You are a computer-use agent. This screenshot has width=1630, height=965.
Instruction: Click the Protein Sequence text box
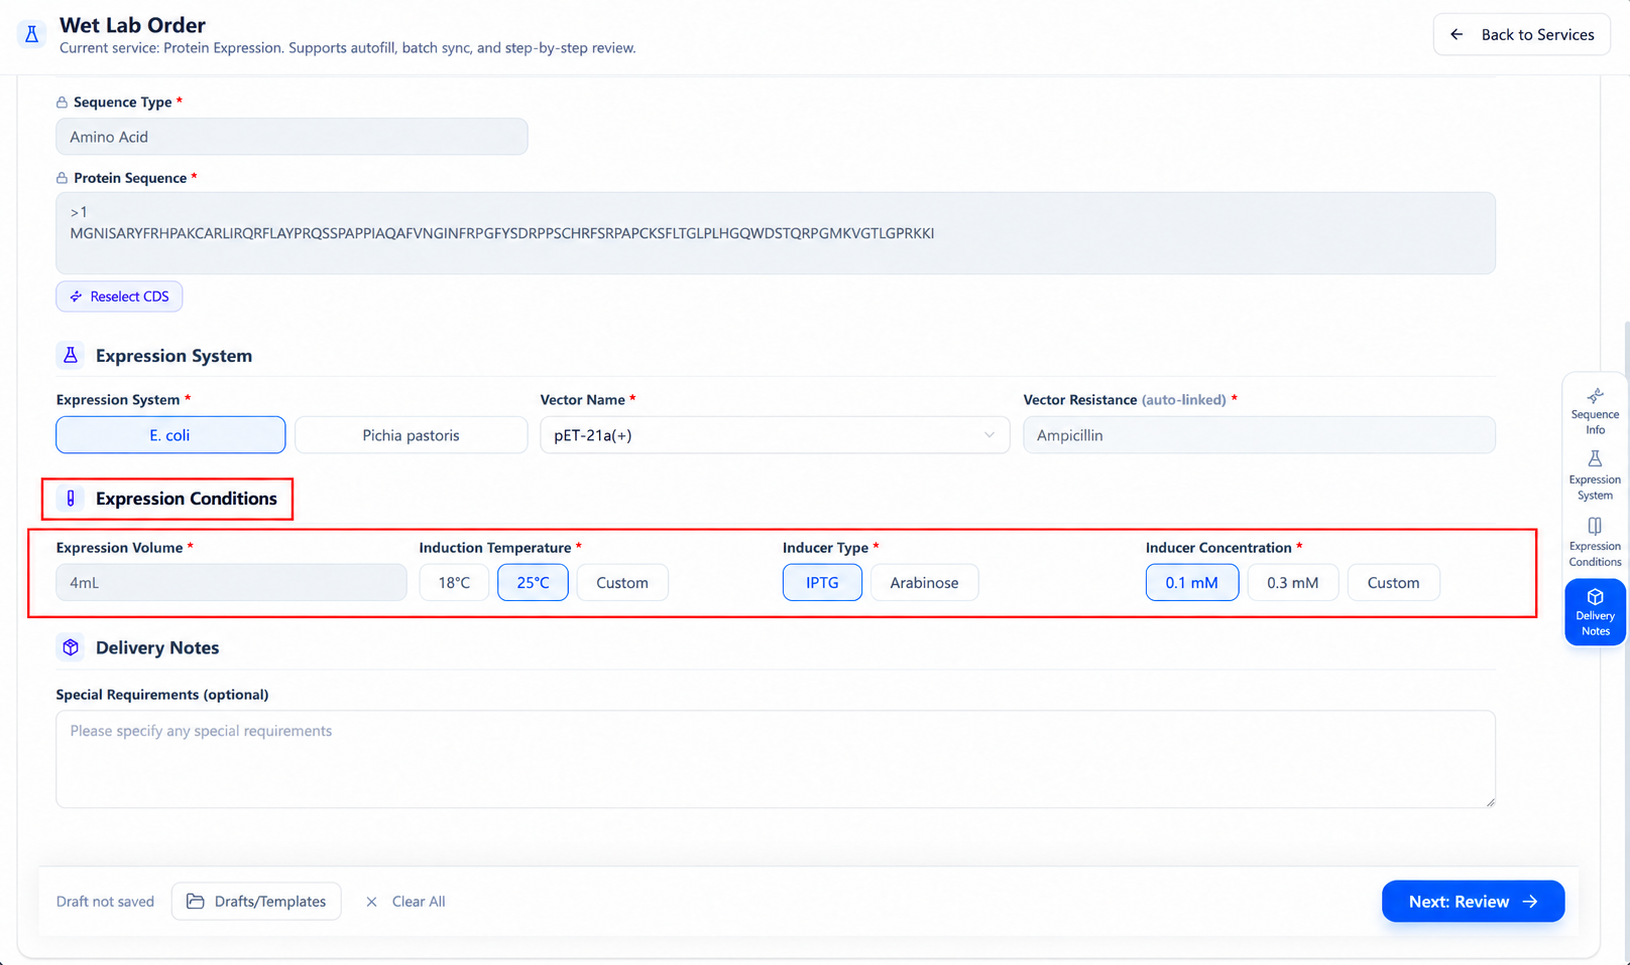point(776,233)
